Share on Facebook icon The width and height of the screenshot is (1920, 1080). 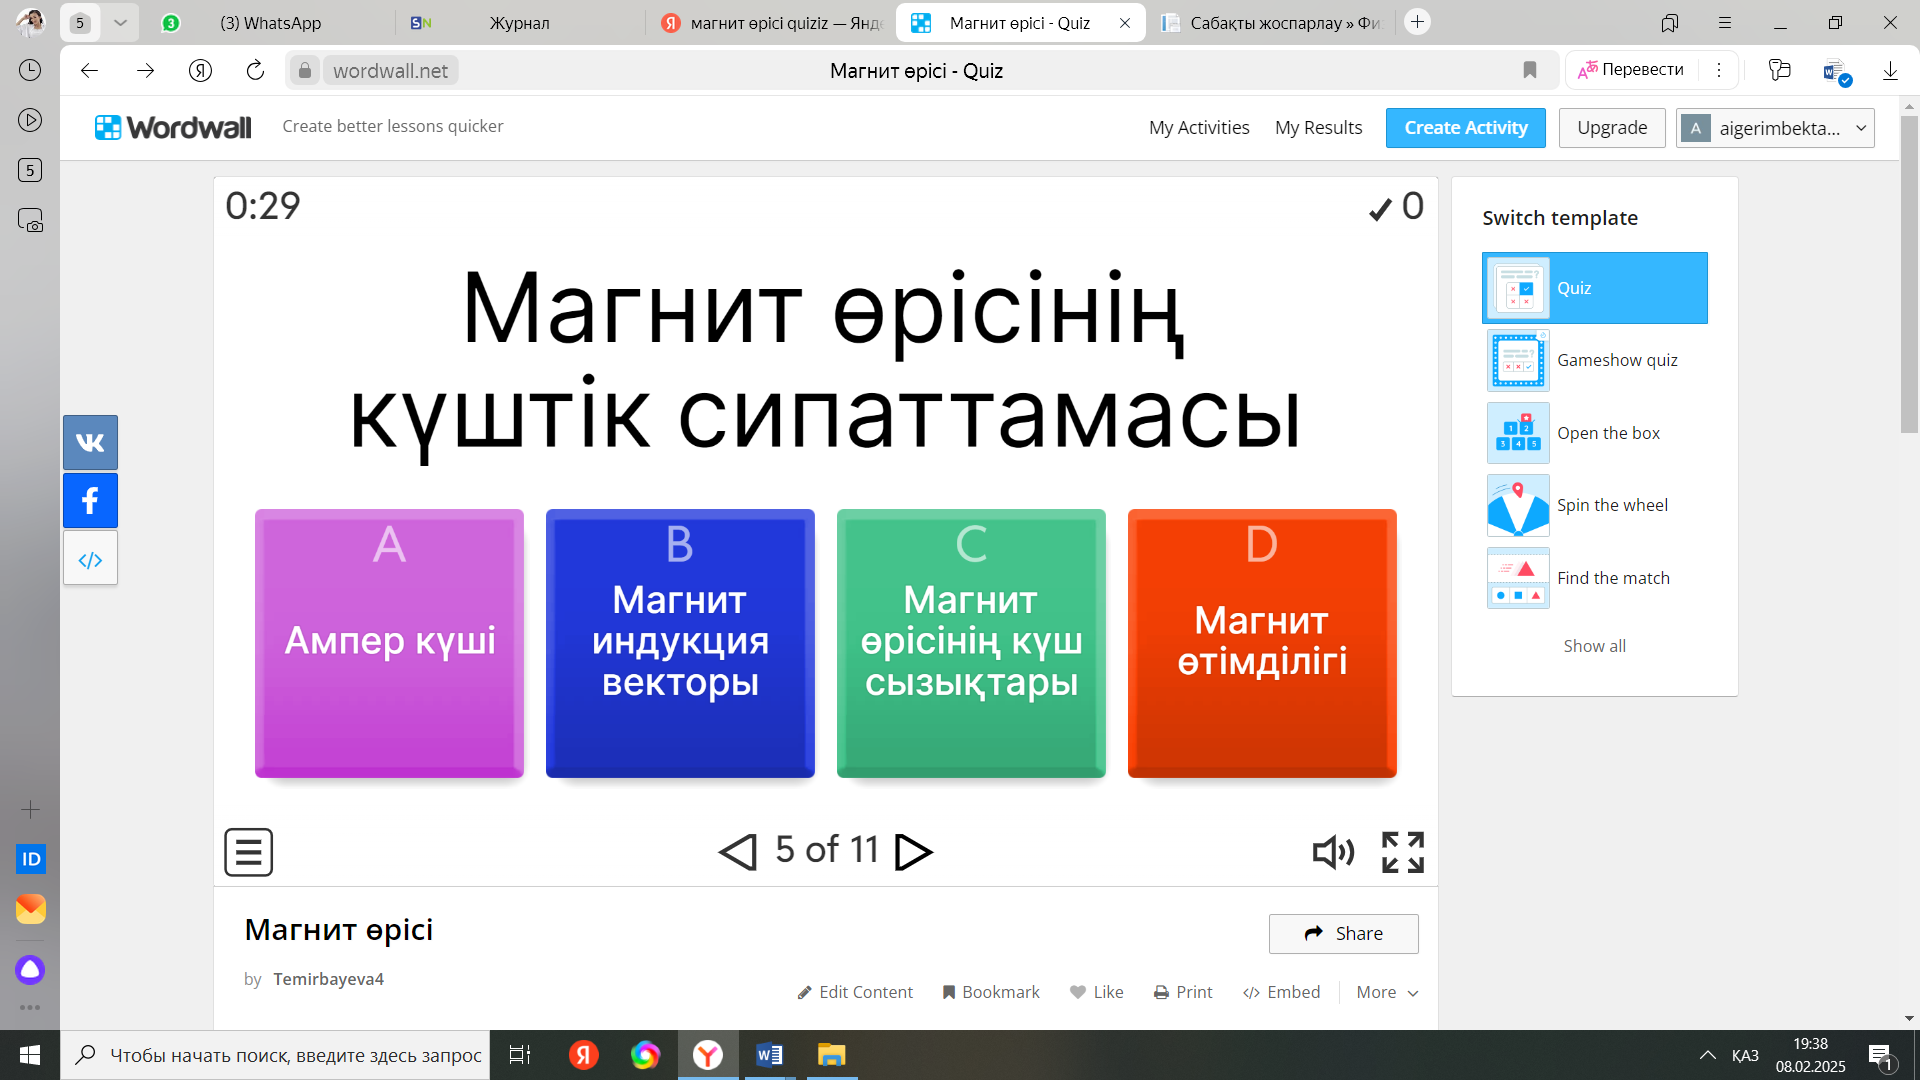pos(90,500)
